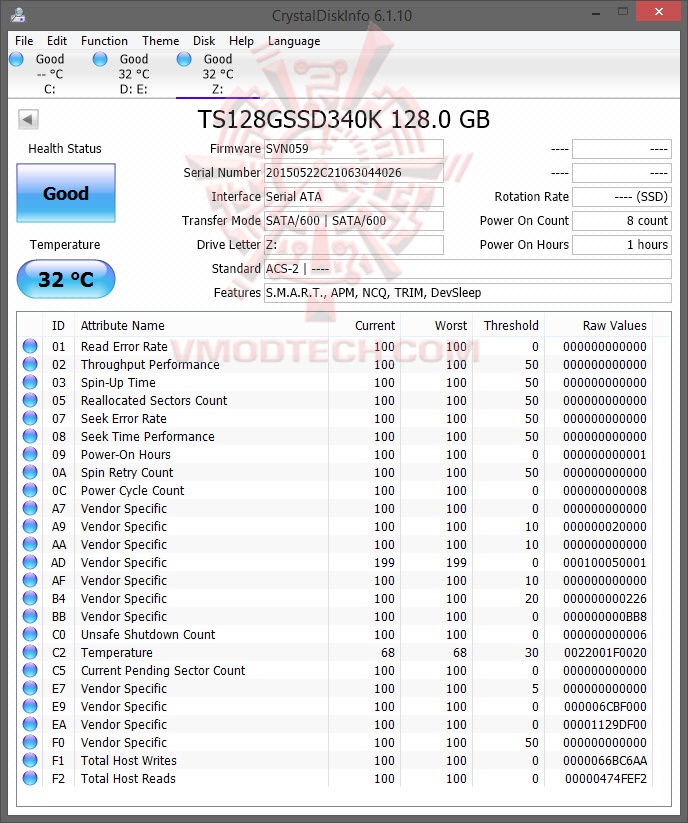Click the Serial Number field

point(353,173)
